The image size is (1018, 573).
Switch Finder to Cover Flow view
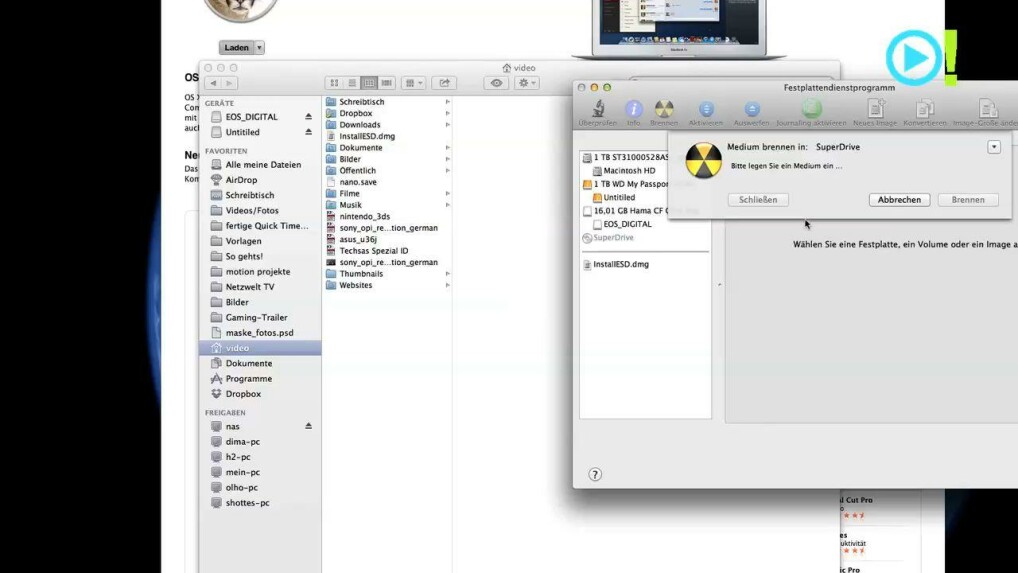click(387, 83)
